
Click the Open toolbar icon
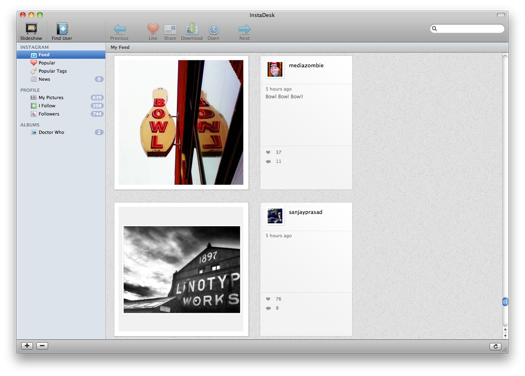pyautogui.click(x=213, y=32)
